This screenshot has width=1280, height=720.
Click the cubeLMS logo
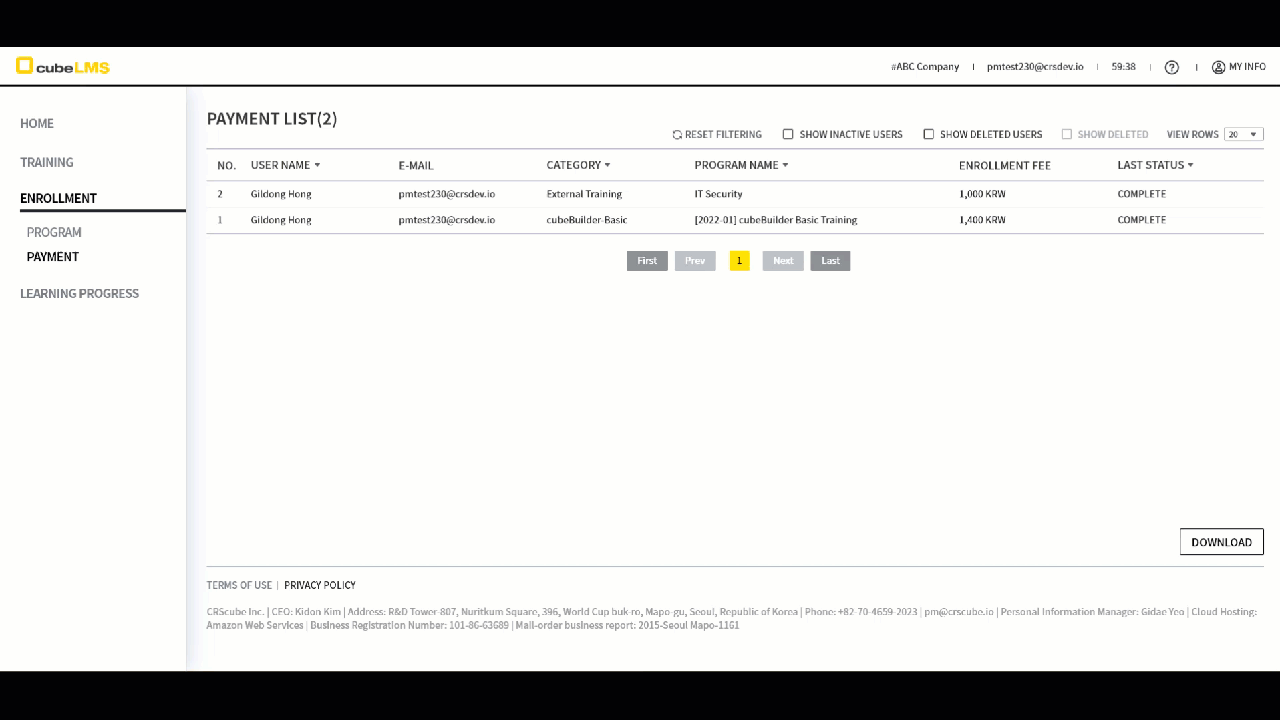[62, 67]
